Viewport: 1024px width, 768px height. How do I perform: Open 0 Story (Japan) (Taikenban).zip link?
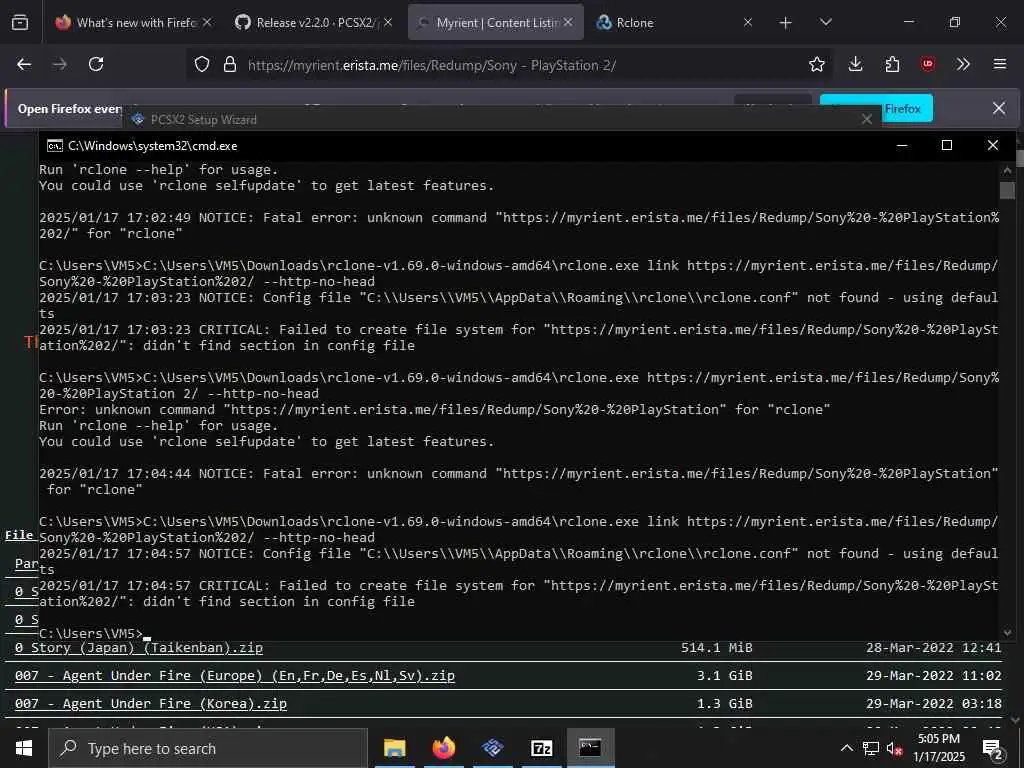pyautogui.click(x=138, y=648)
